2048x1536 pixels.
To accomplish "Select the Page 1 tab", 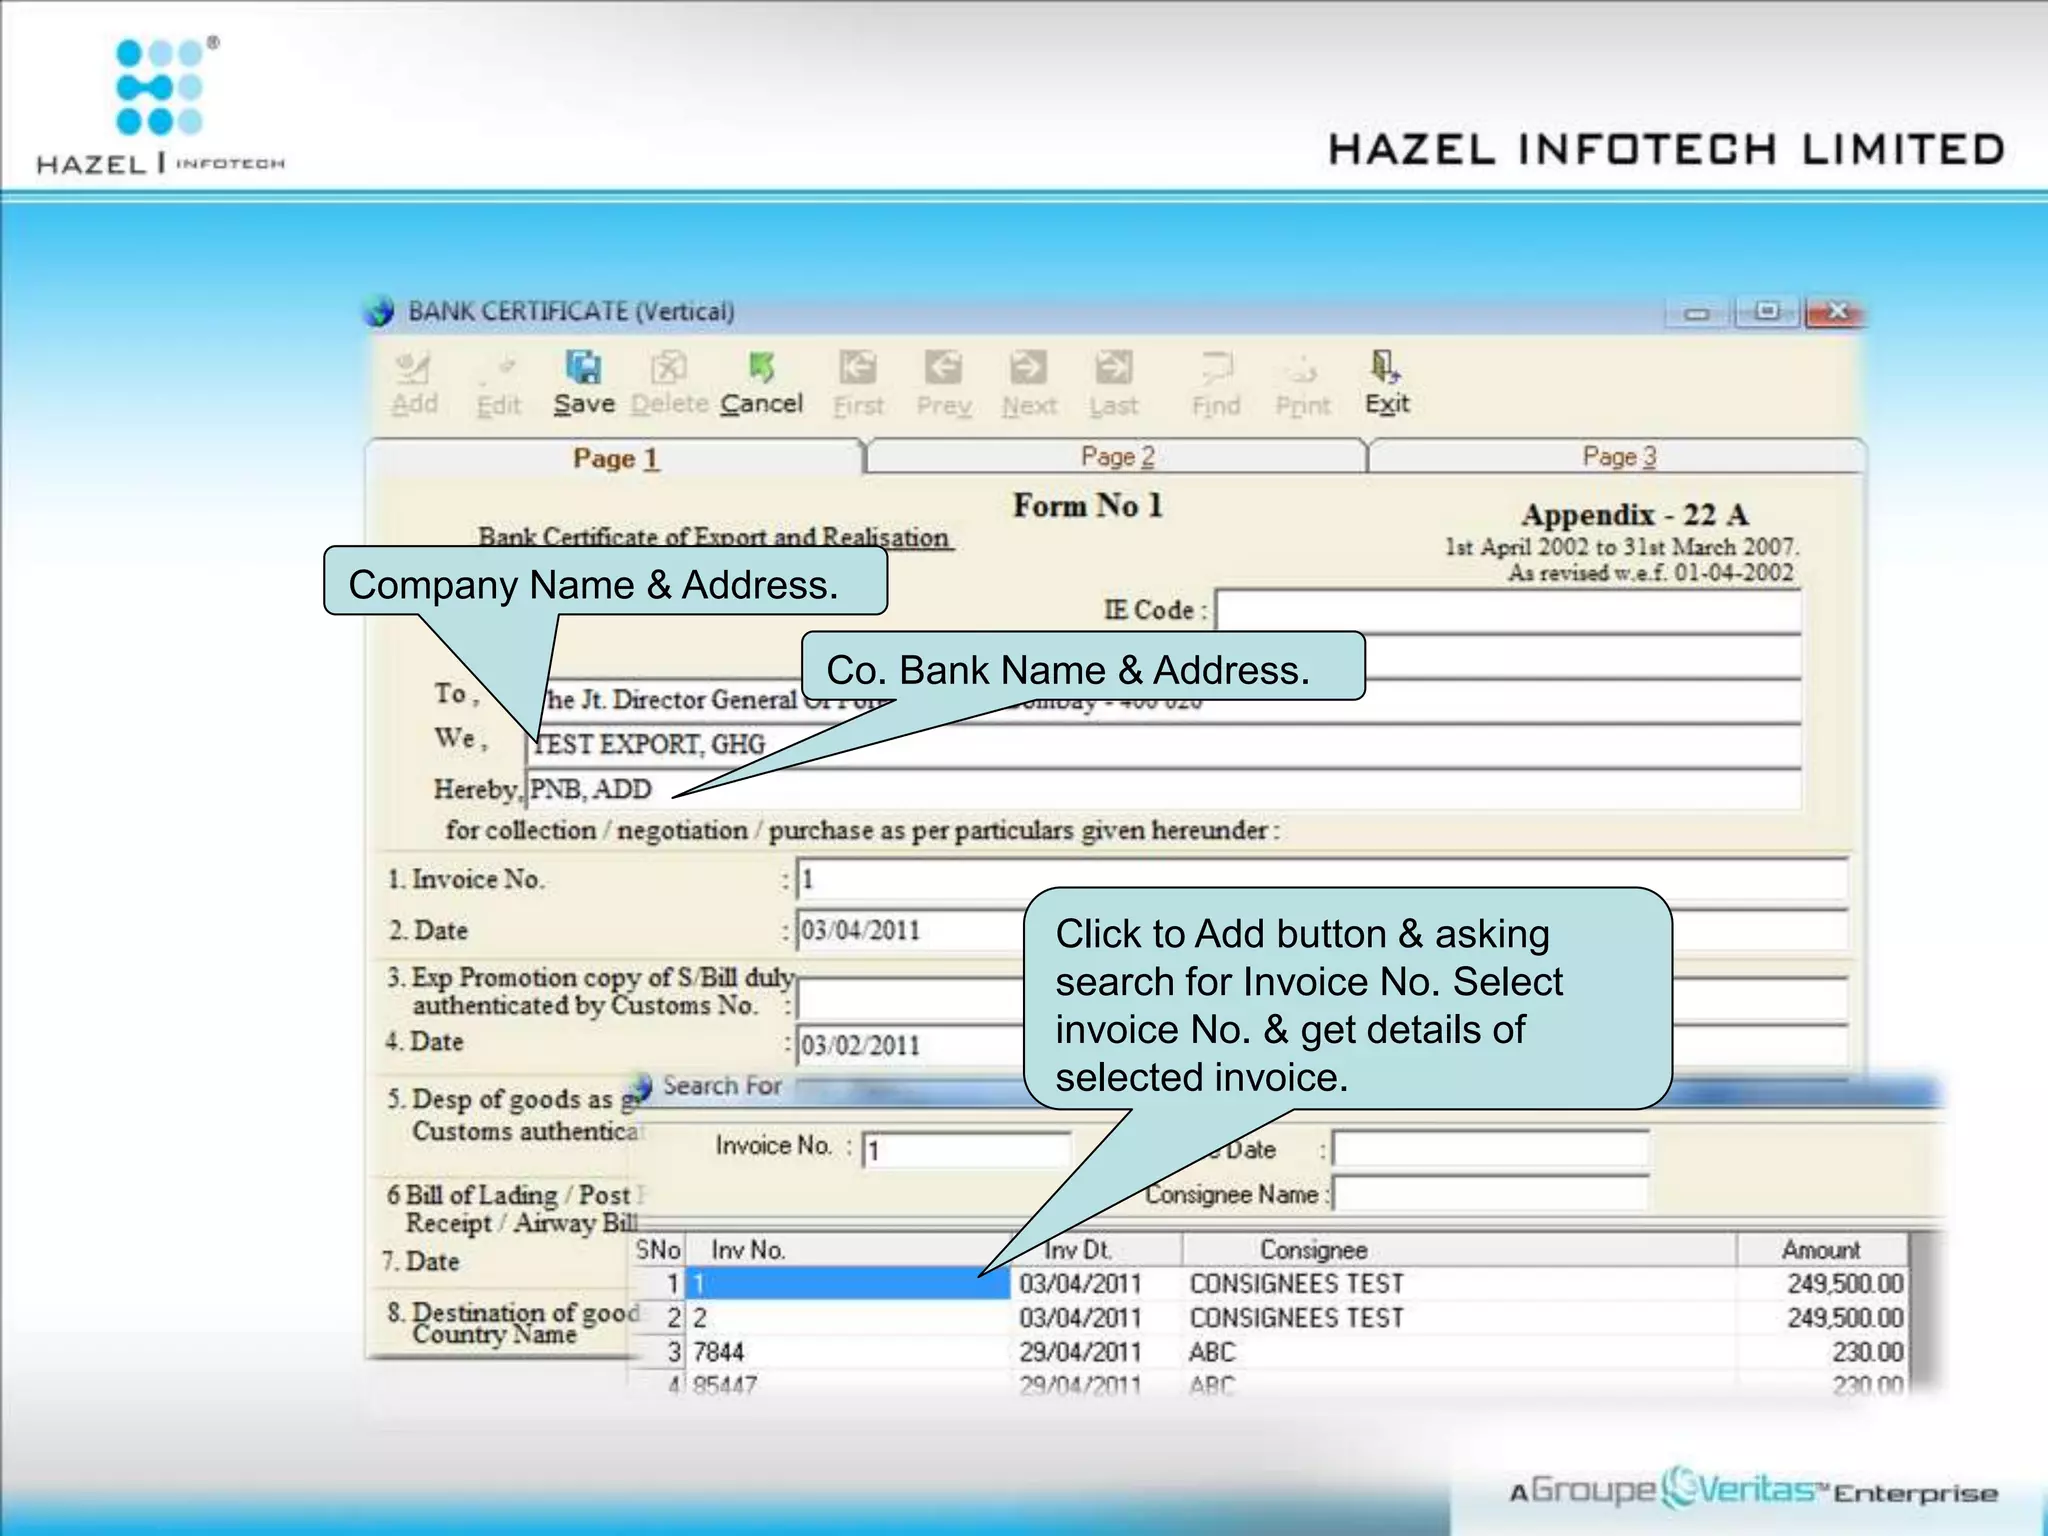I will (x=615, y=459).
